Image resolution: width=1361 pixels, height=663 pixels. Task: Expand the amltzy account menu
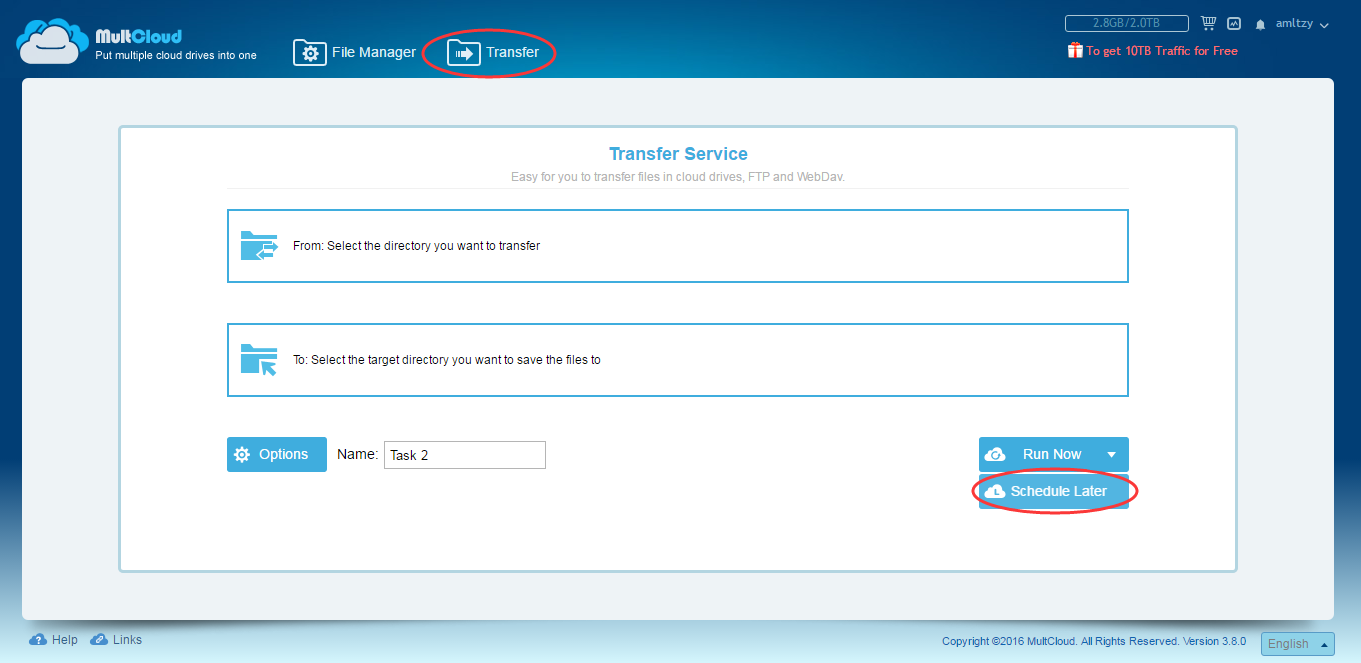(1302, 23)
